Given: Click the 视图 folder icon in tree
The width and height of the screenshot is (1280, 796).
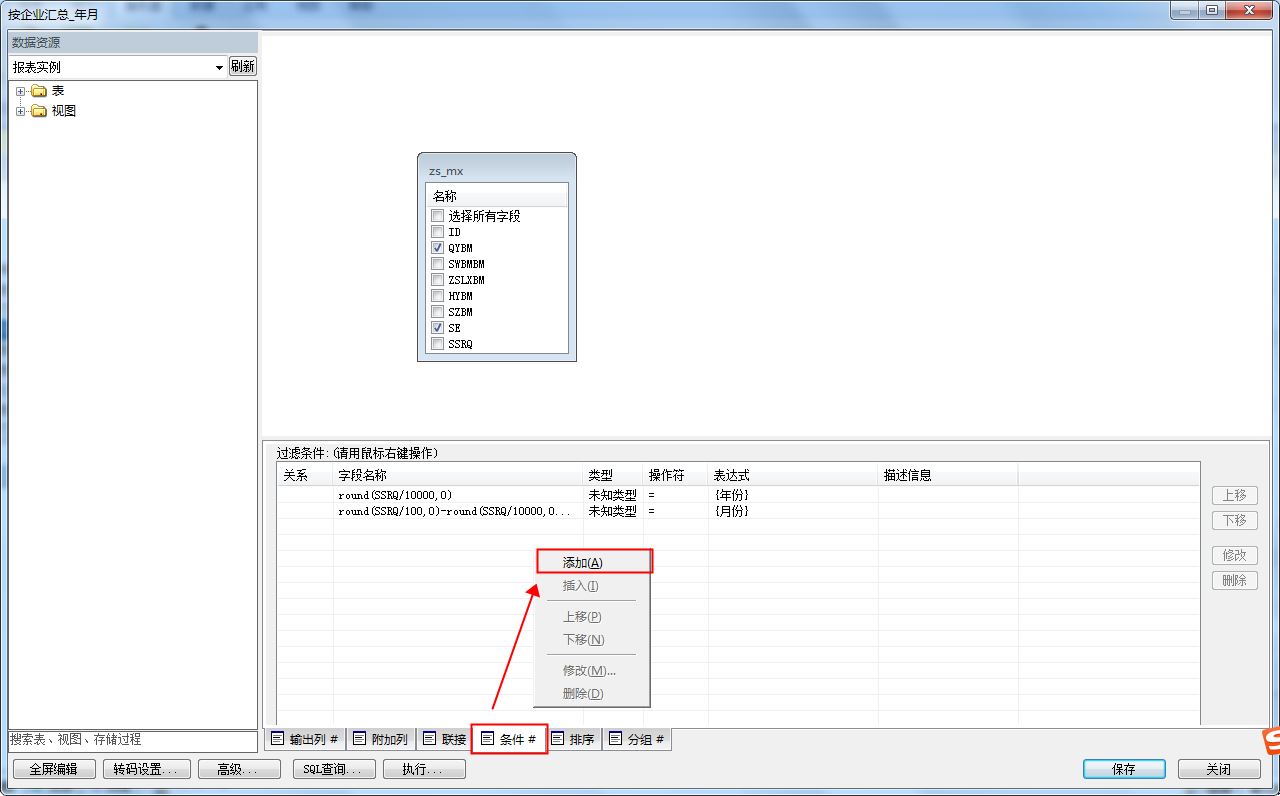Looking at the screenshot, I should point(39,111).
